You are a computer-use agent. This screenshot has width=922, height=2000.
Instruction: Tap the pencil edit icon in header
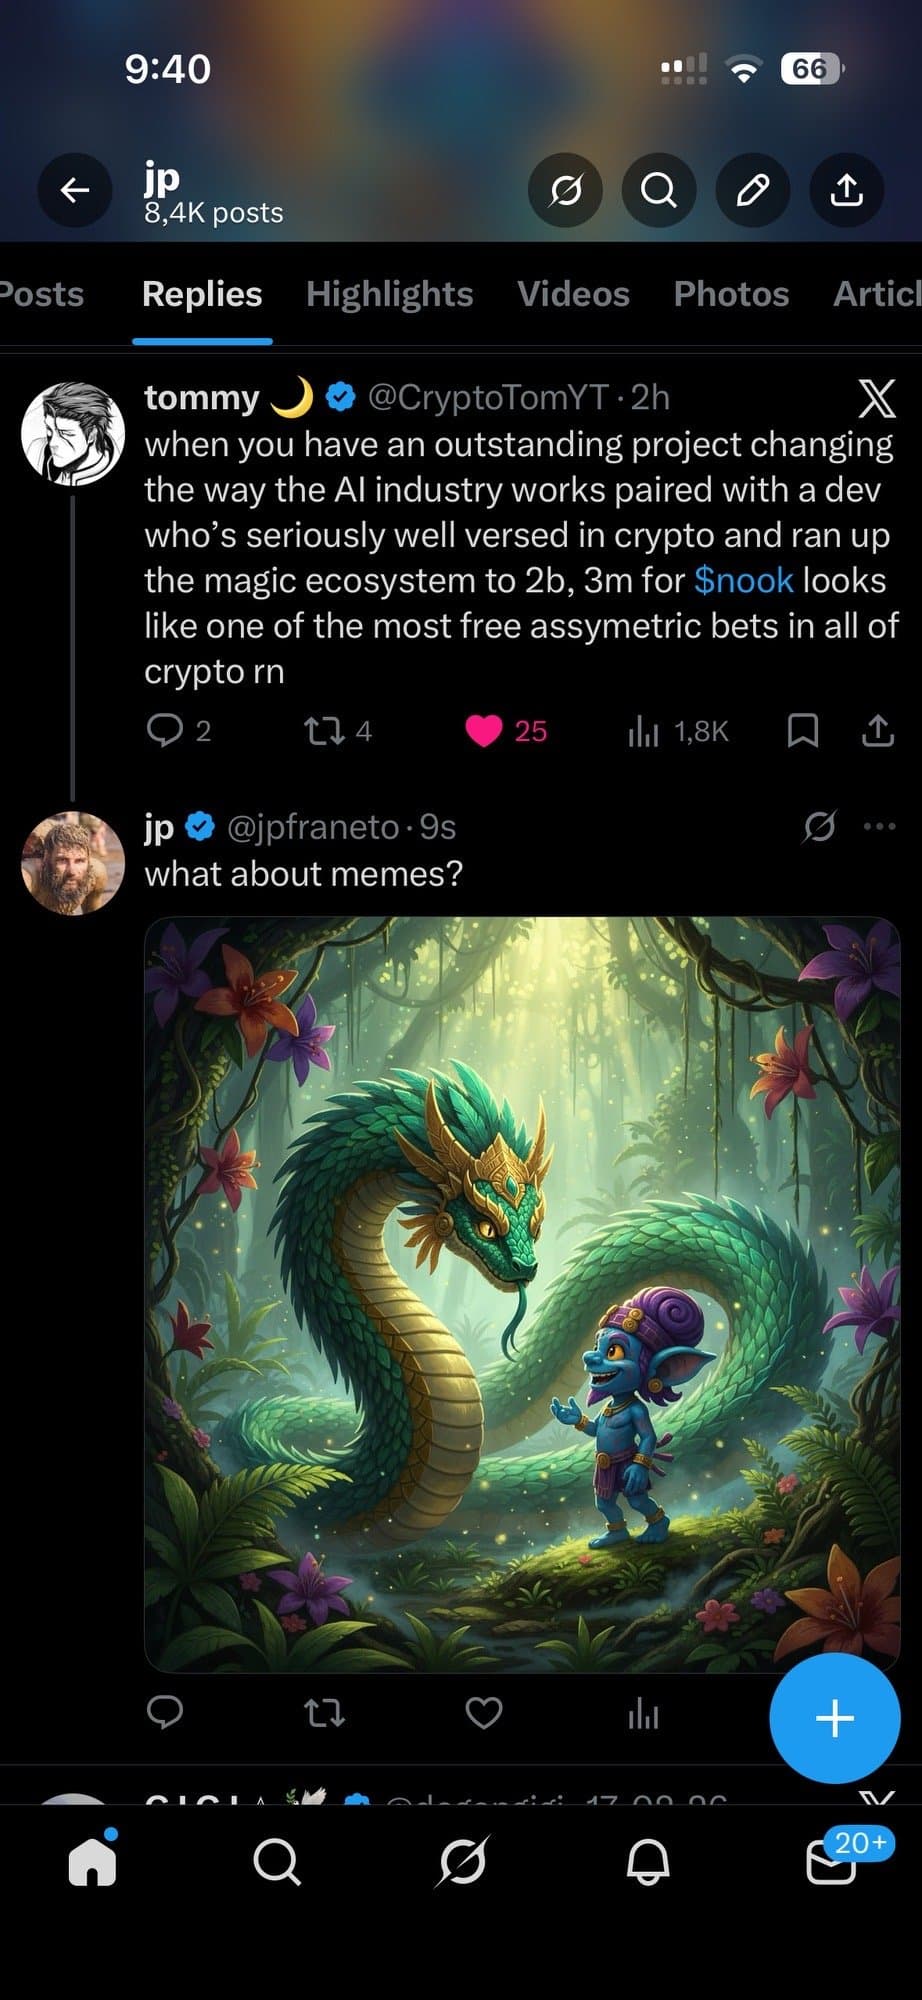tap(752, 189)
